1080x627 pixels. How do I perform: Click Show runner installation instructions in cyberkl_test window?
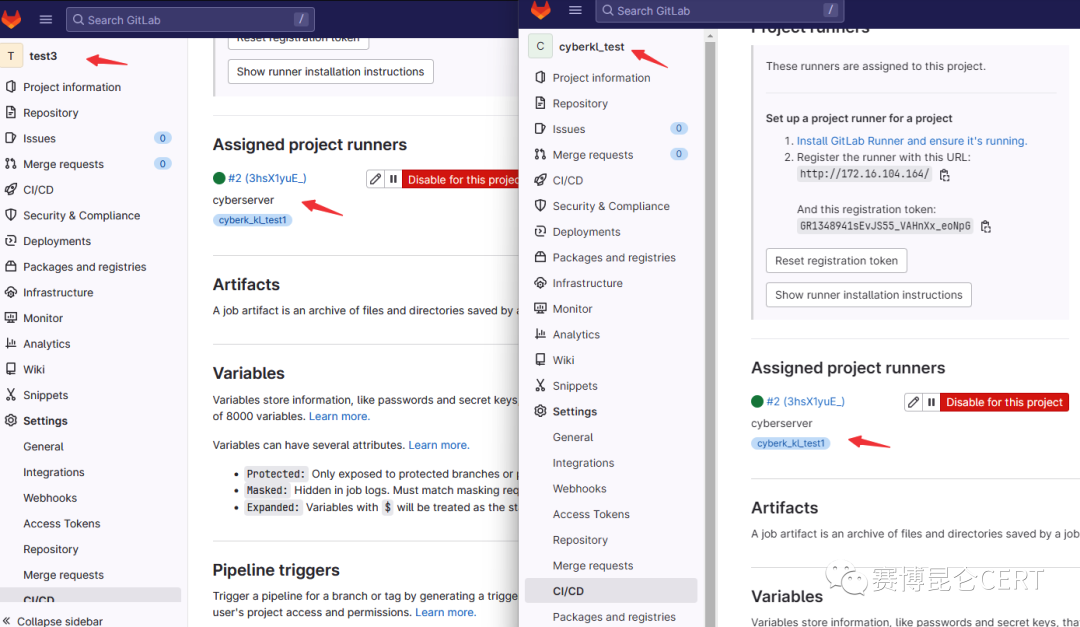[x=869, y=295]
